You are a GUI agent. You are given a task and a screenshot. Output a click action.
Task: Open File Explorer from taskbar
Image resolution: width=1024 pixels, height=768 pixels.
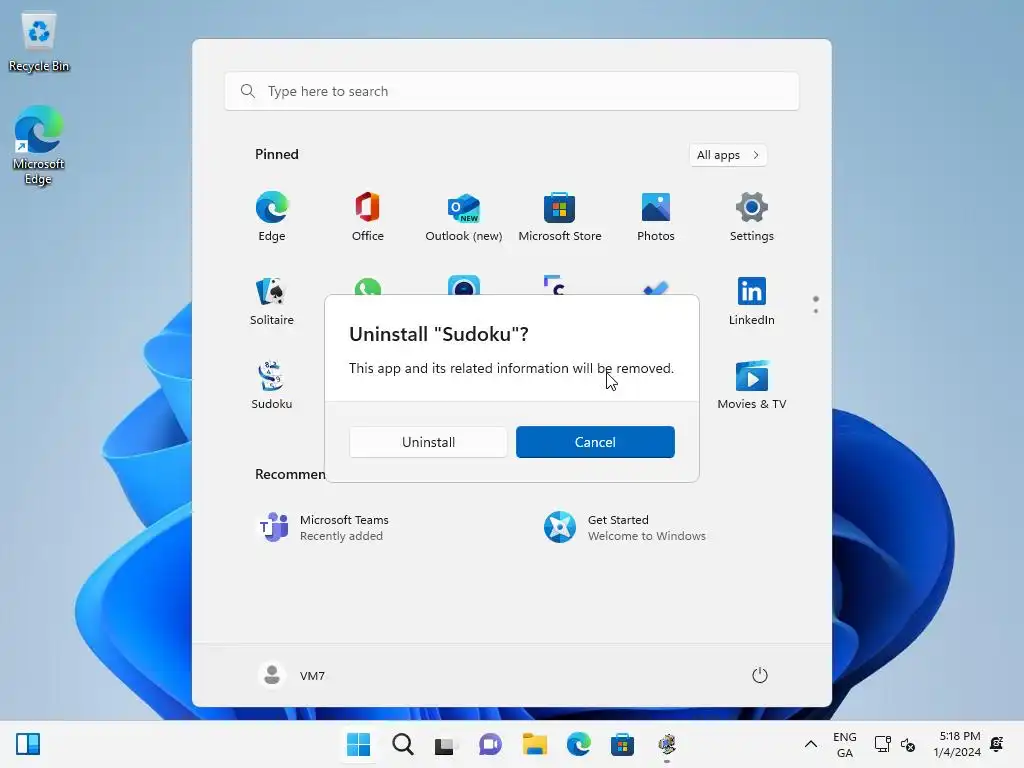[x=534, y=744]
